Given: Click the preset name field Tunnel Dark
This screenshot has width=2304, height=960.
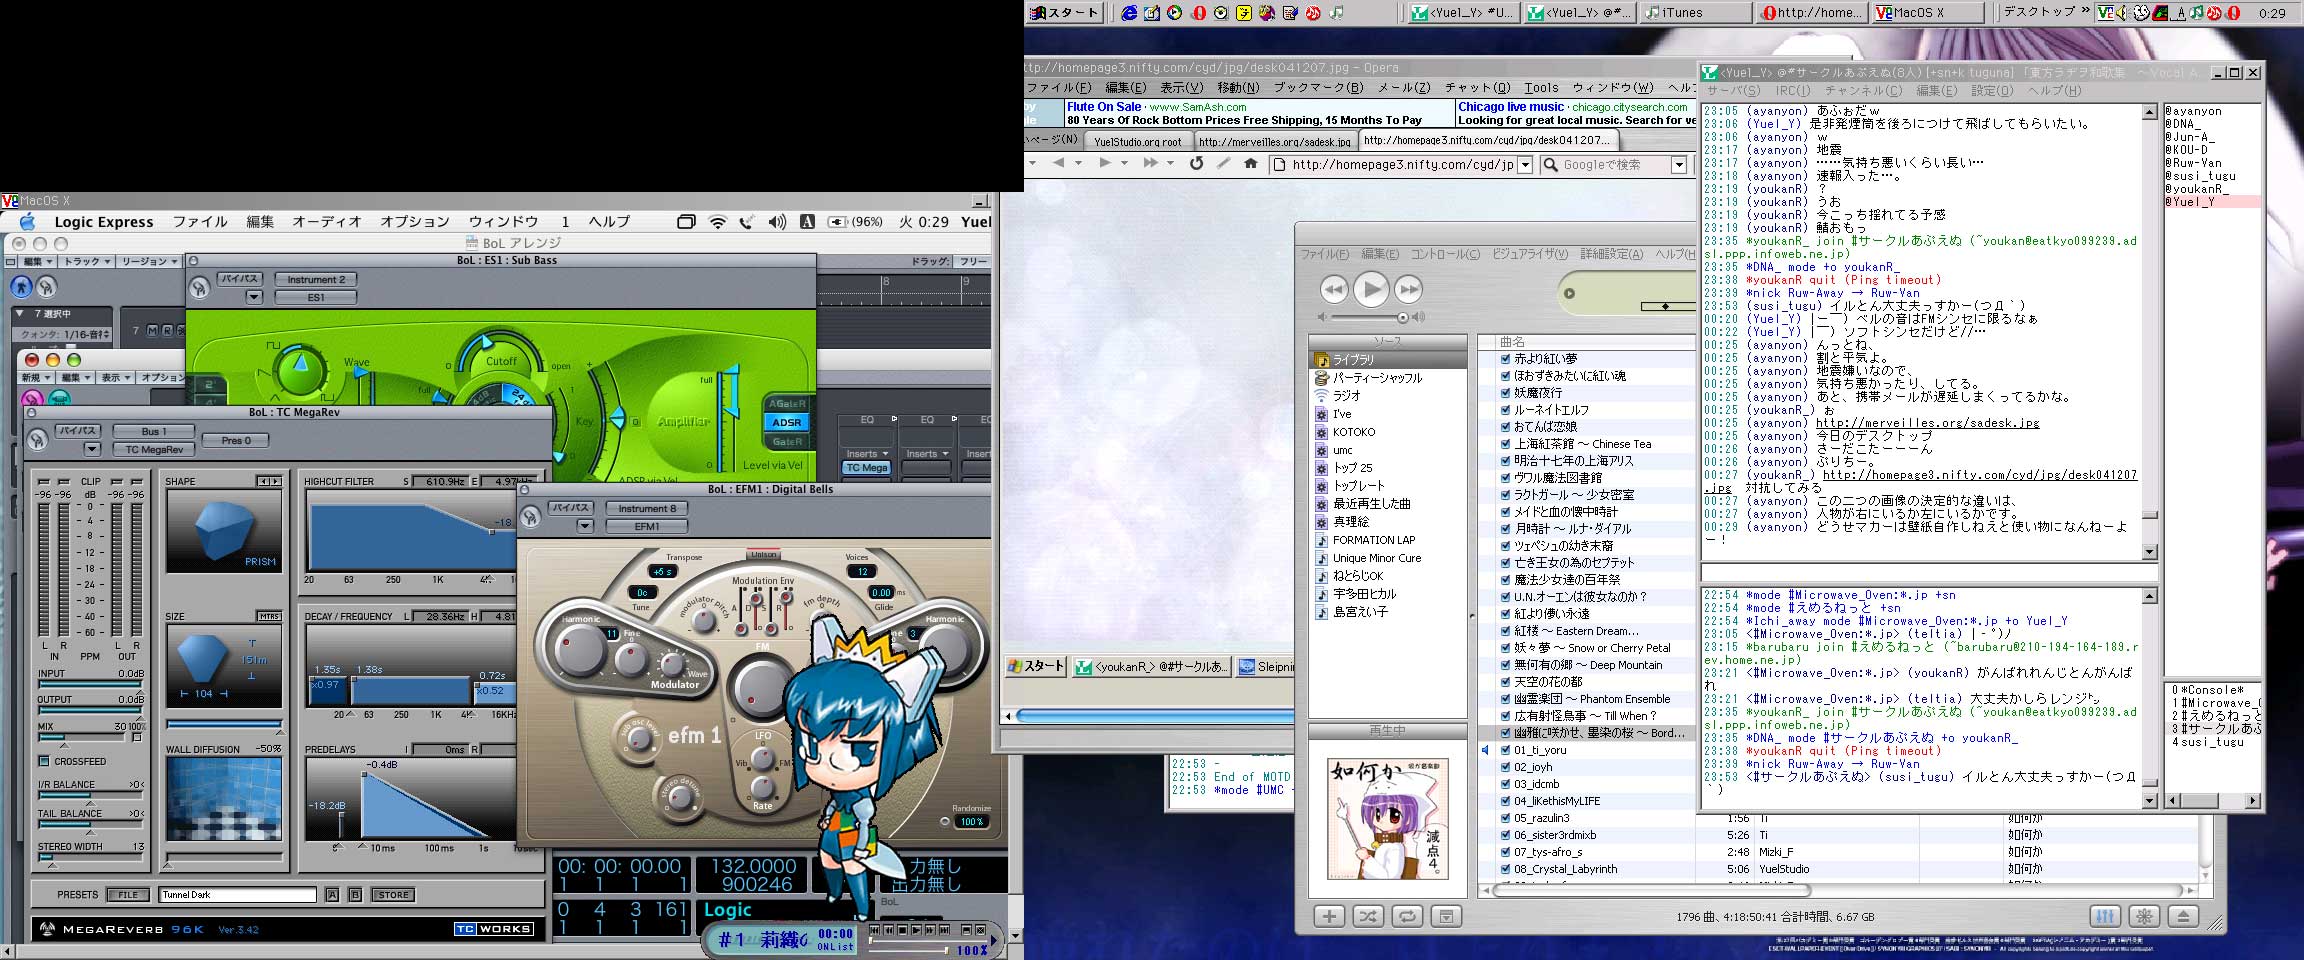Looking at the screenshot, I should pyautogui.click(x=238, y=895).
